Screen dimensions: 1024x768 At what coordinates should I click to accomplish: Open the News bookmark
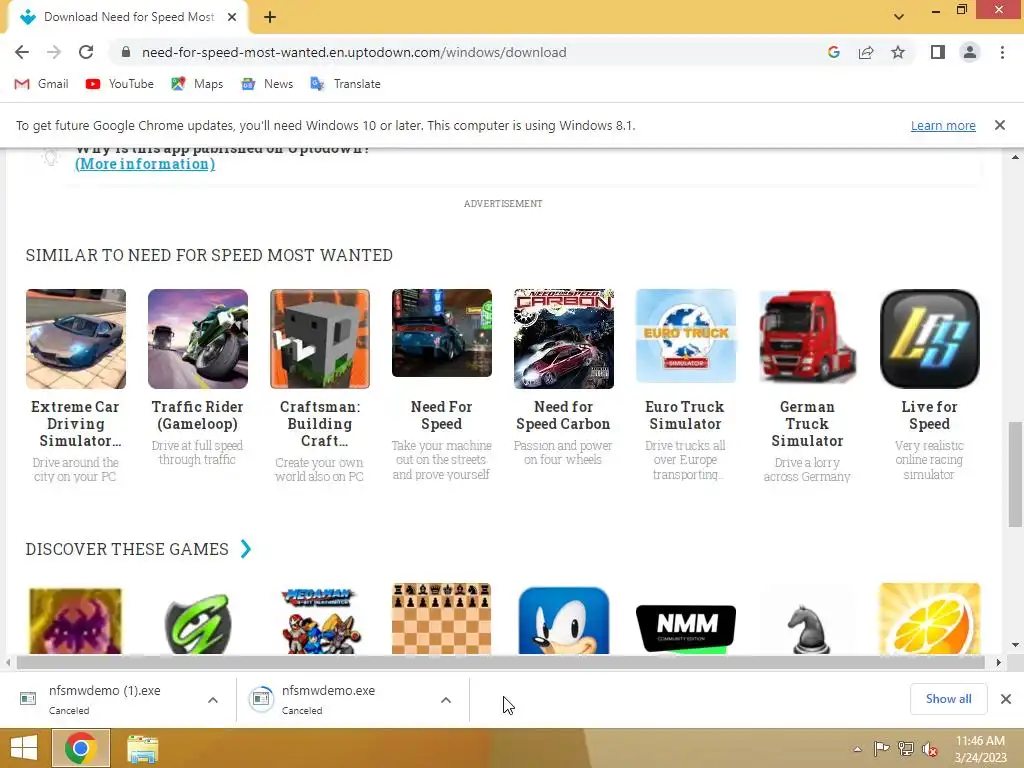(267, 84)
